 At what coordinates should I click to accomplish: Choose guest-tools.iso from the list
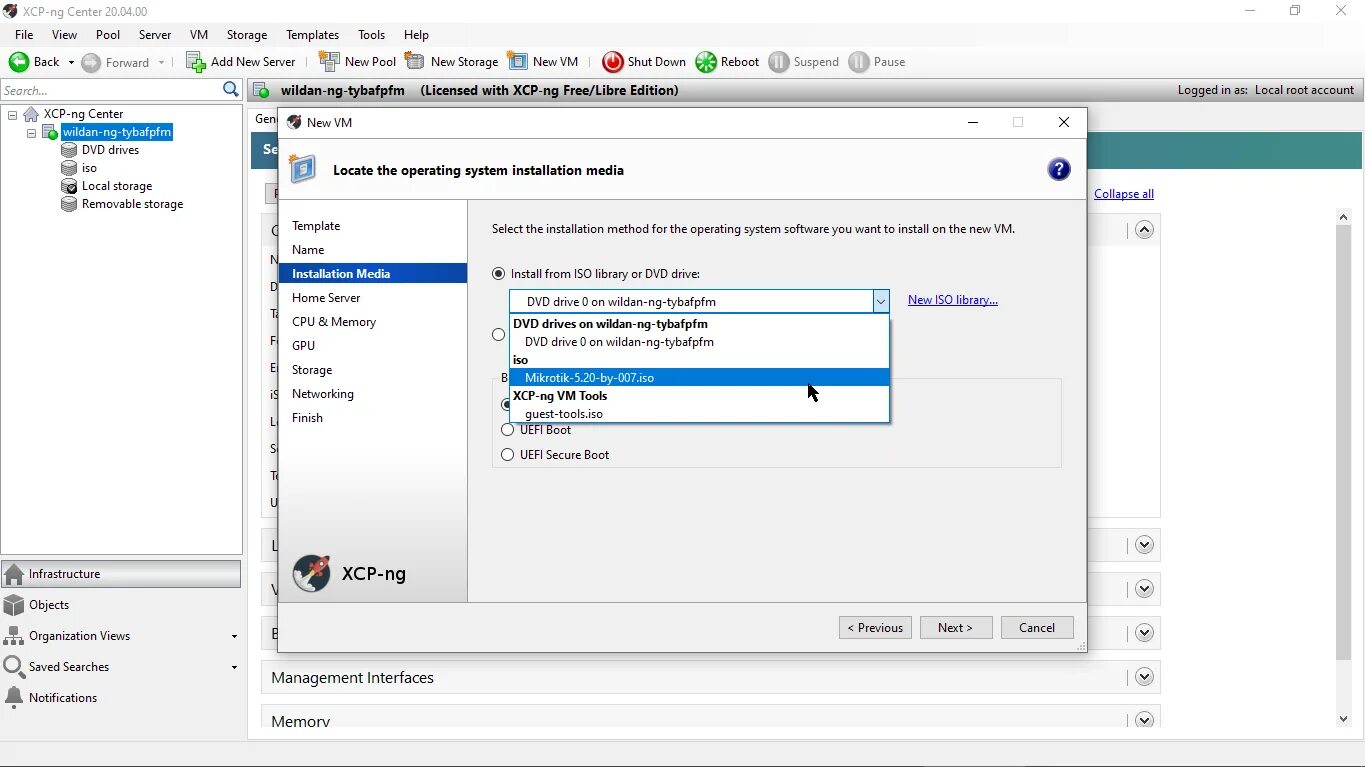point(699,414)
